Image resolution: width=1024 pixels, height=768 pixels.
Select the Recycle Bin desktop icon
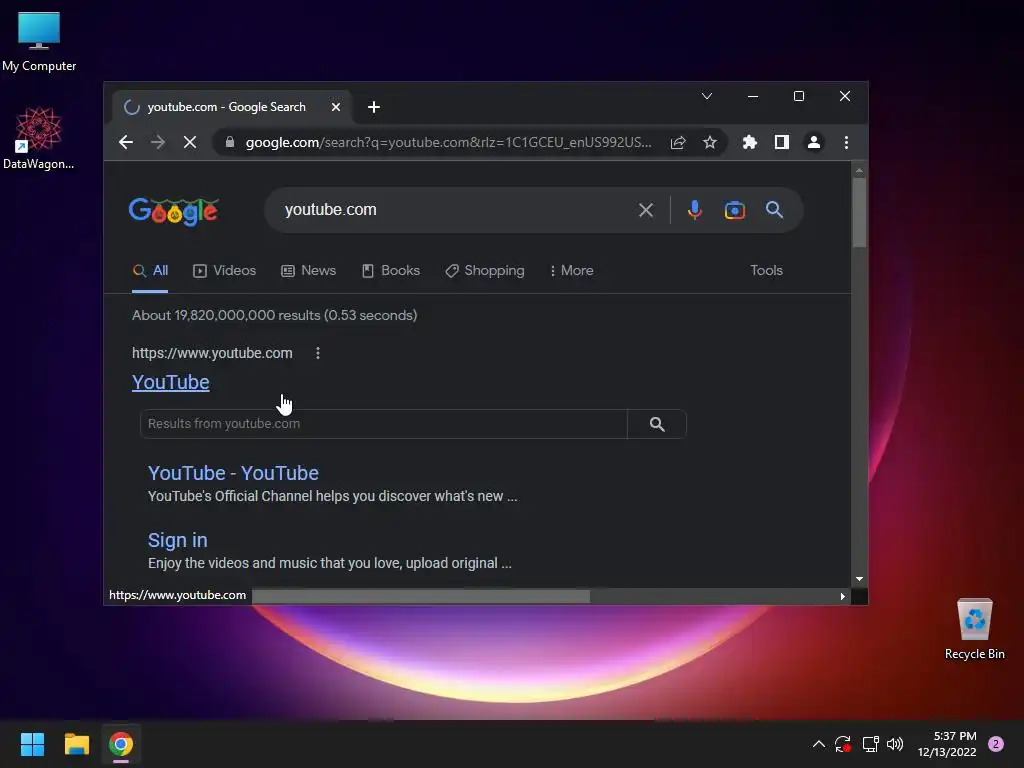click(x=974, y=629)
